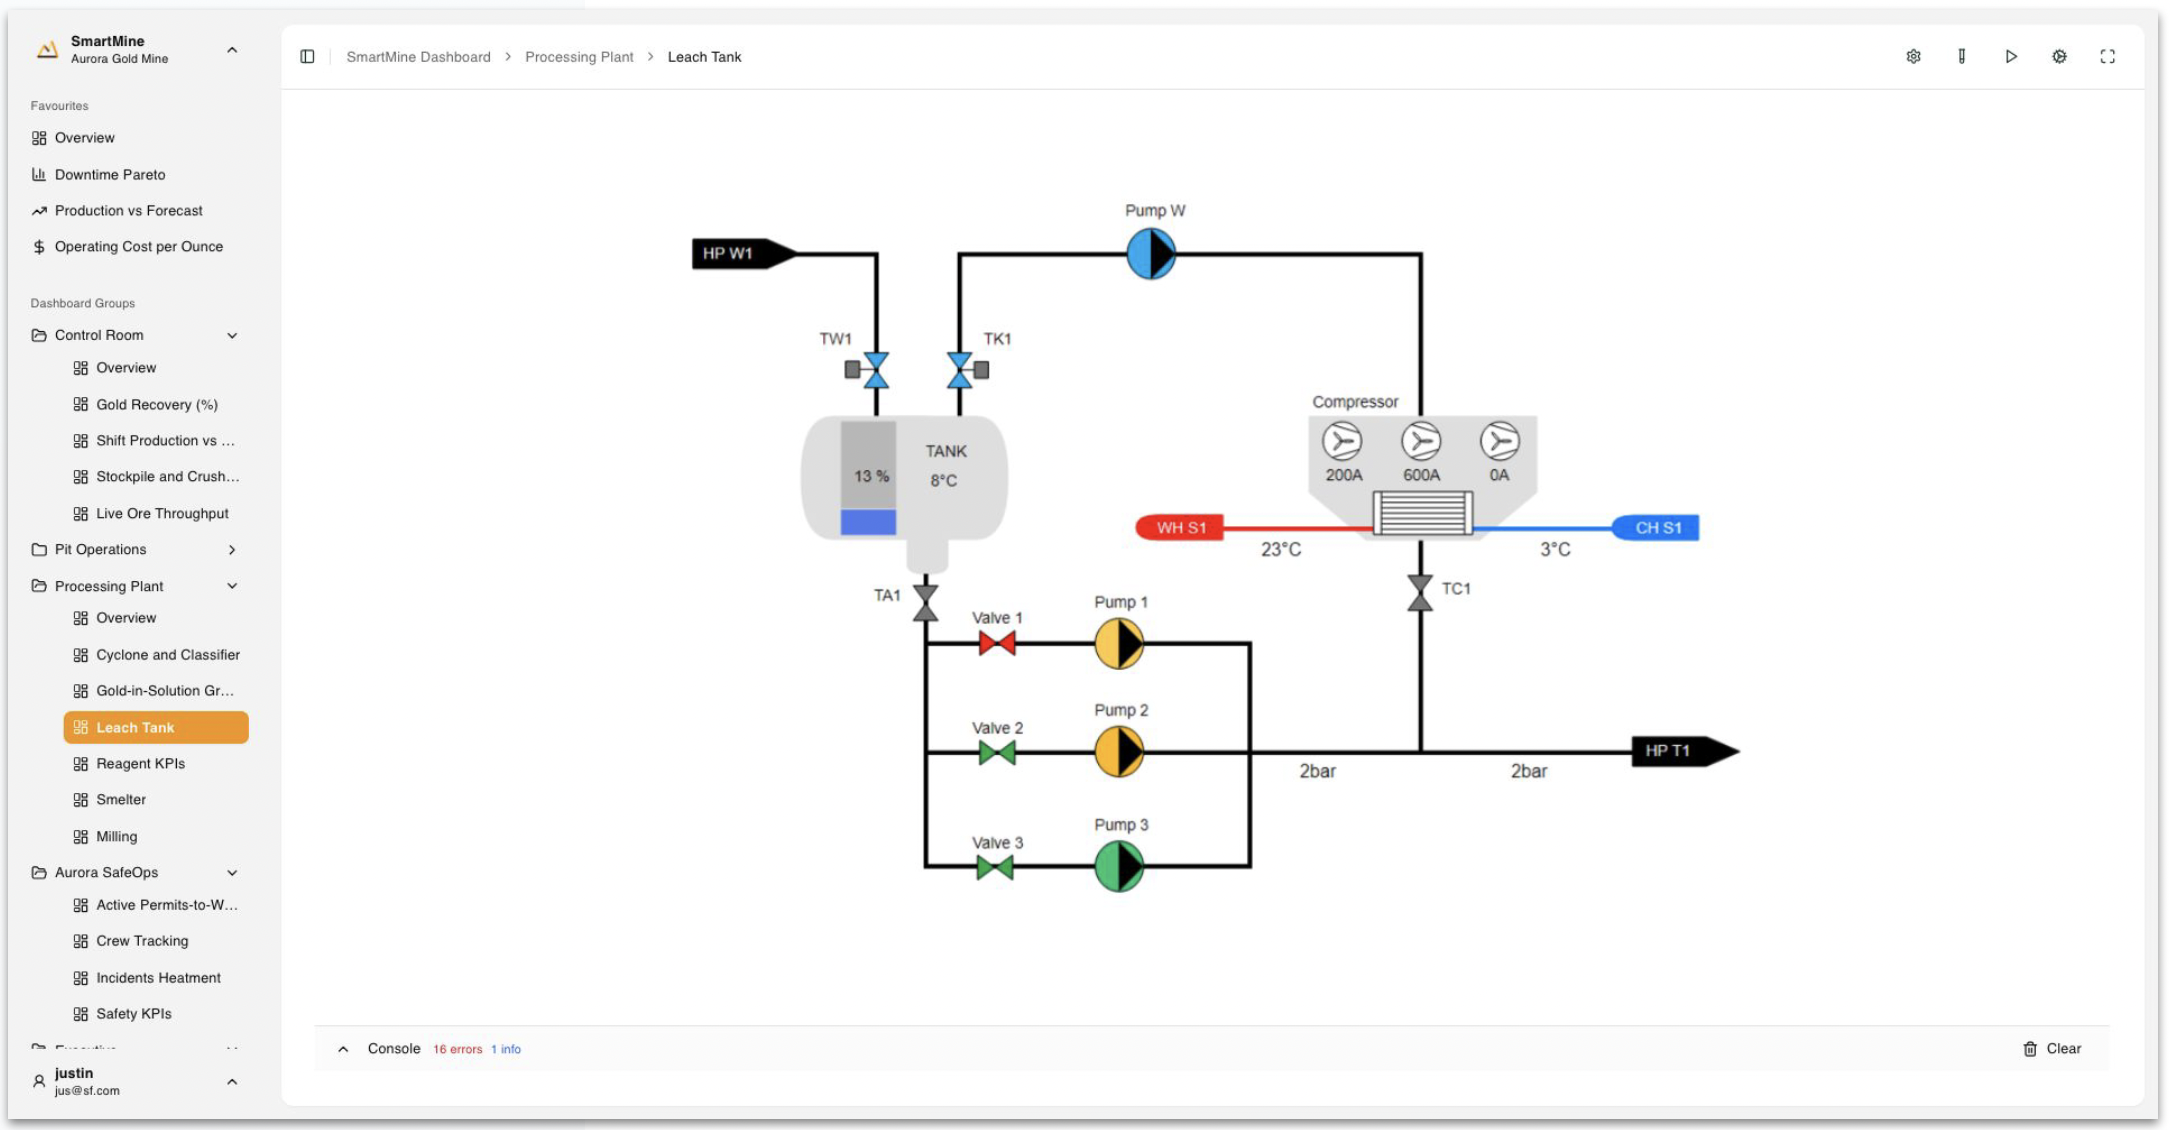Image resolution: width=2170 pixels, height=1130 pixels.
Task: Expand the Console panel chevron
Action: coord(343,1049)
